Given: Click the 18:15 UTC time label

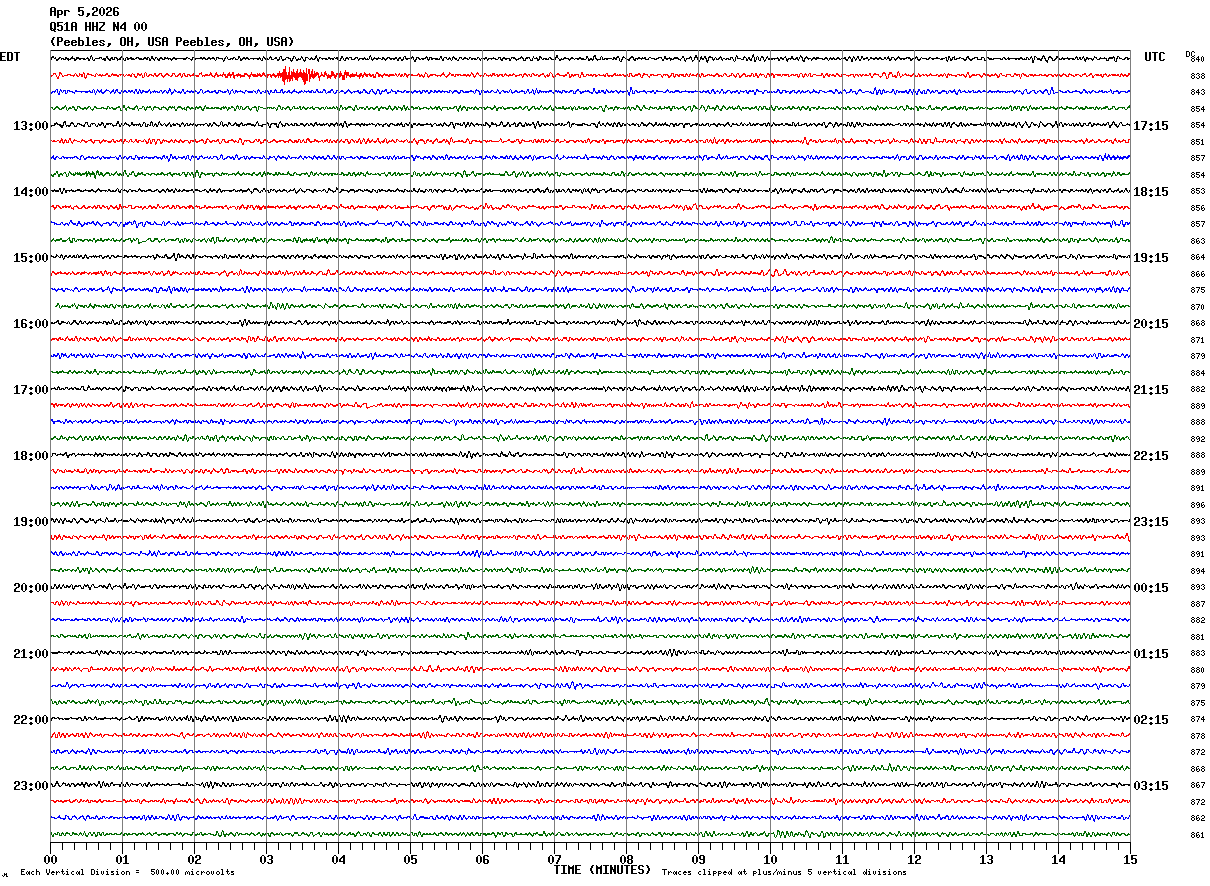Looking at the screenshot, I should [x=1151, y=192].
